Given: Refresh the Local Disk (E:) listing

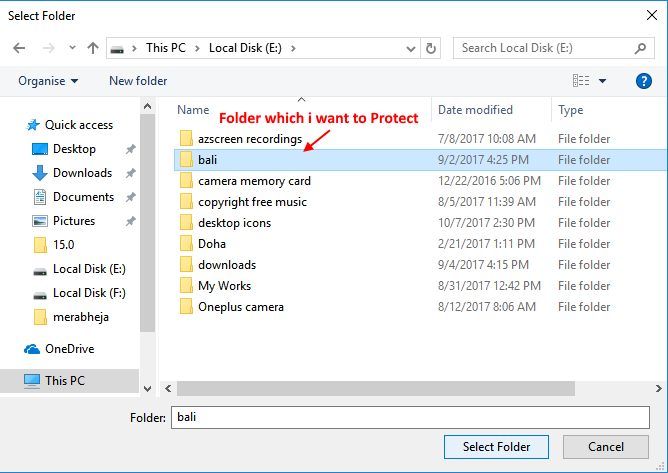Looking at the screenshot, I should [431, 48].
